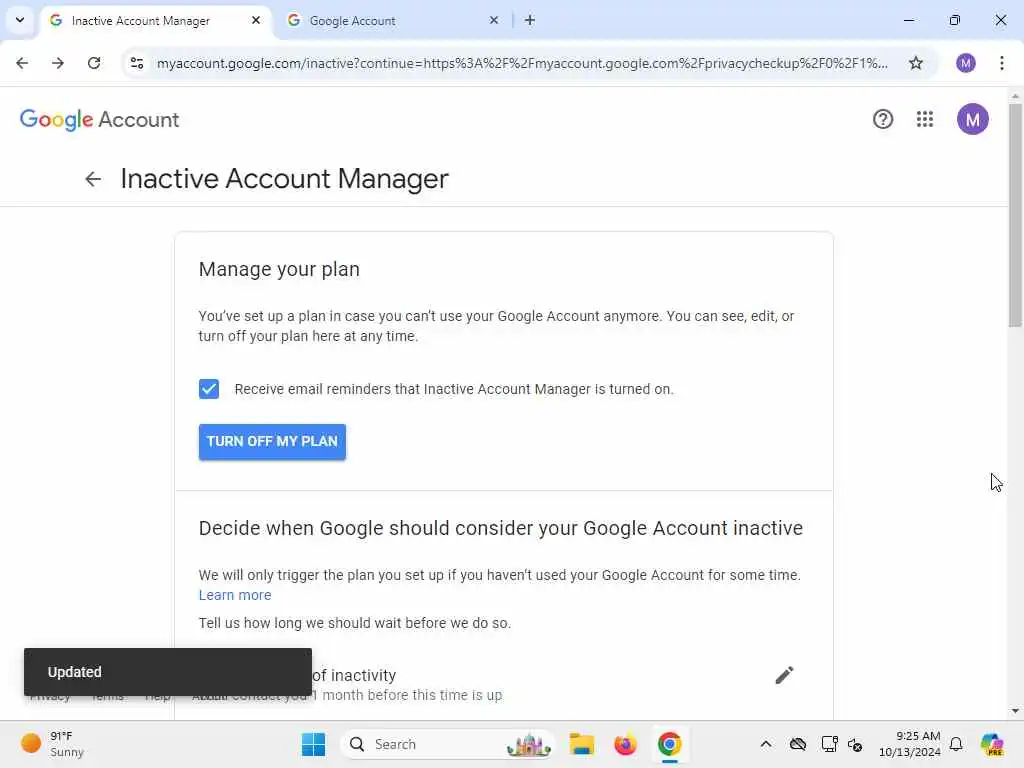Open the Google apps grid
Image resolution: width=1024 pixels, height=768 pixels.
(x=925, y=119)
